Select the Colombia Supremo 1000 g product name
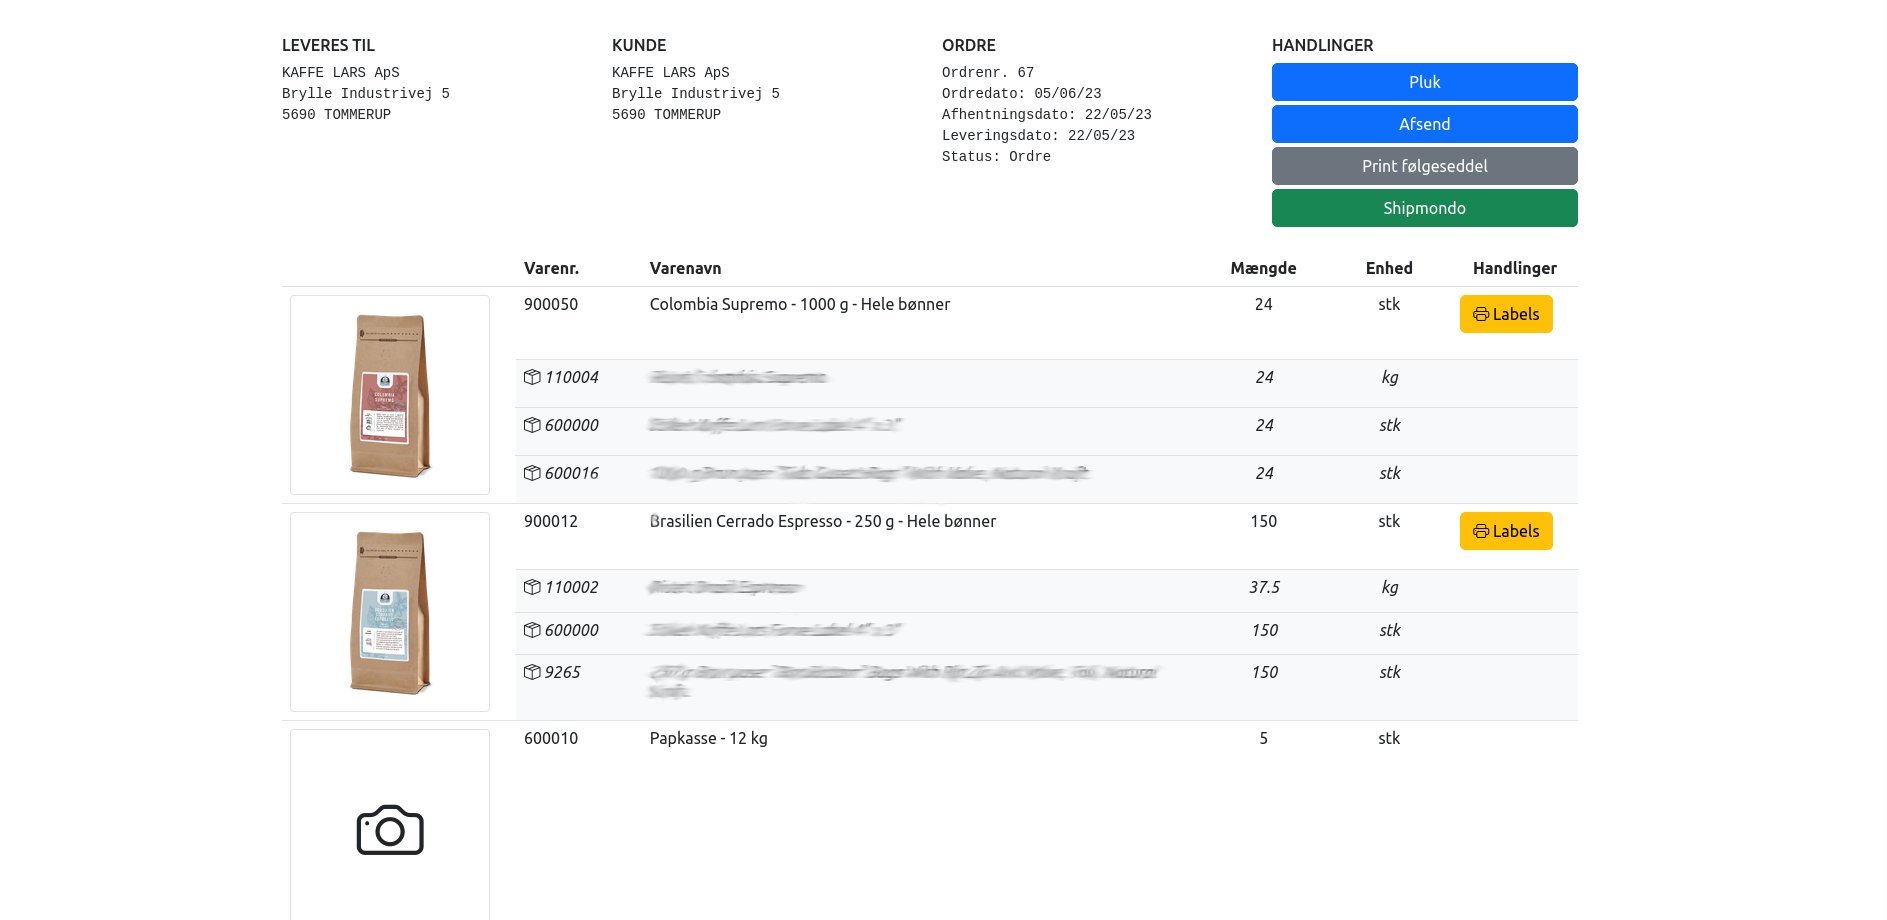 [799, 304]
